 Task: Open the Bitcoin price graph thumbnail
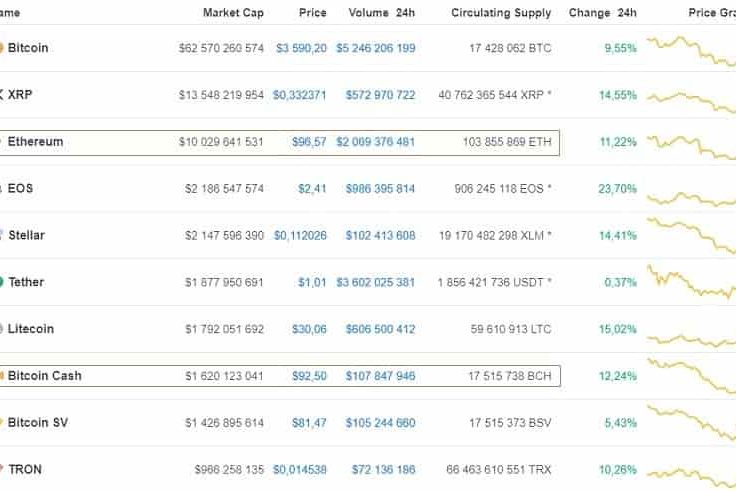pos(691,48)
